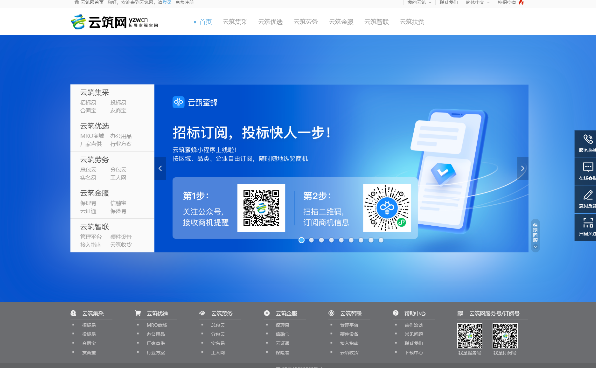Screen dimensions: 596x368
Task: Select the second carousel indicator dot
Action: 311,240
